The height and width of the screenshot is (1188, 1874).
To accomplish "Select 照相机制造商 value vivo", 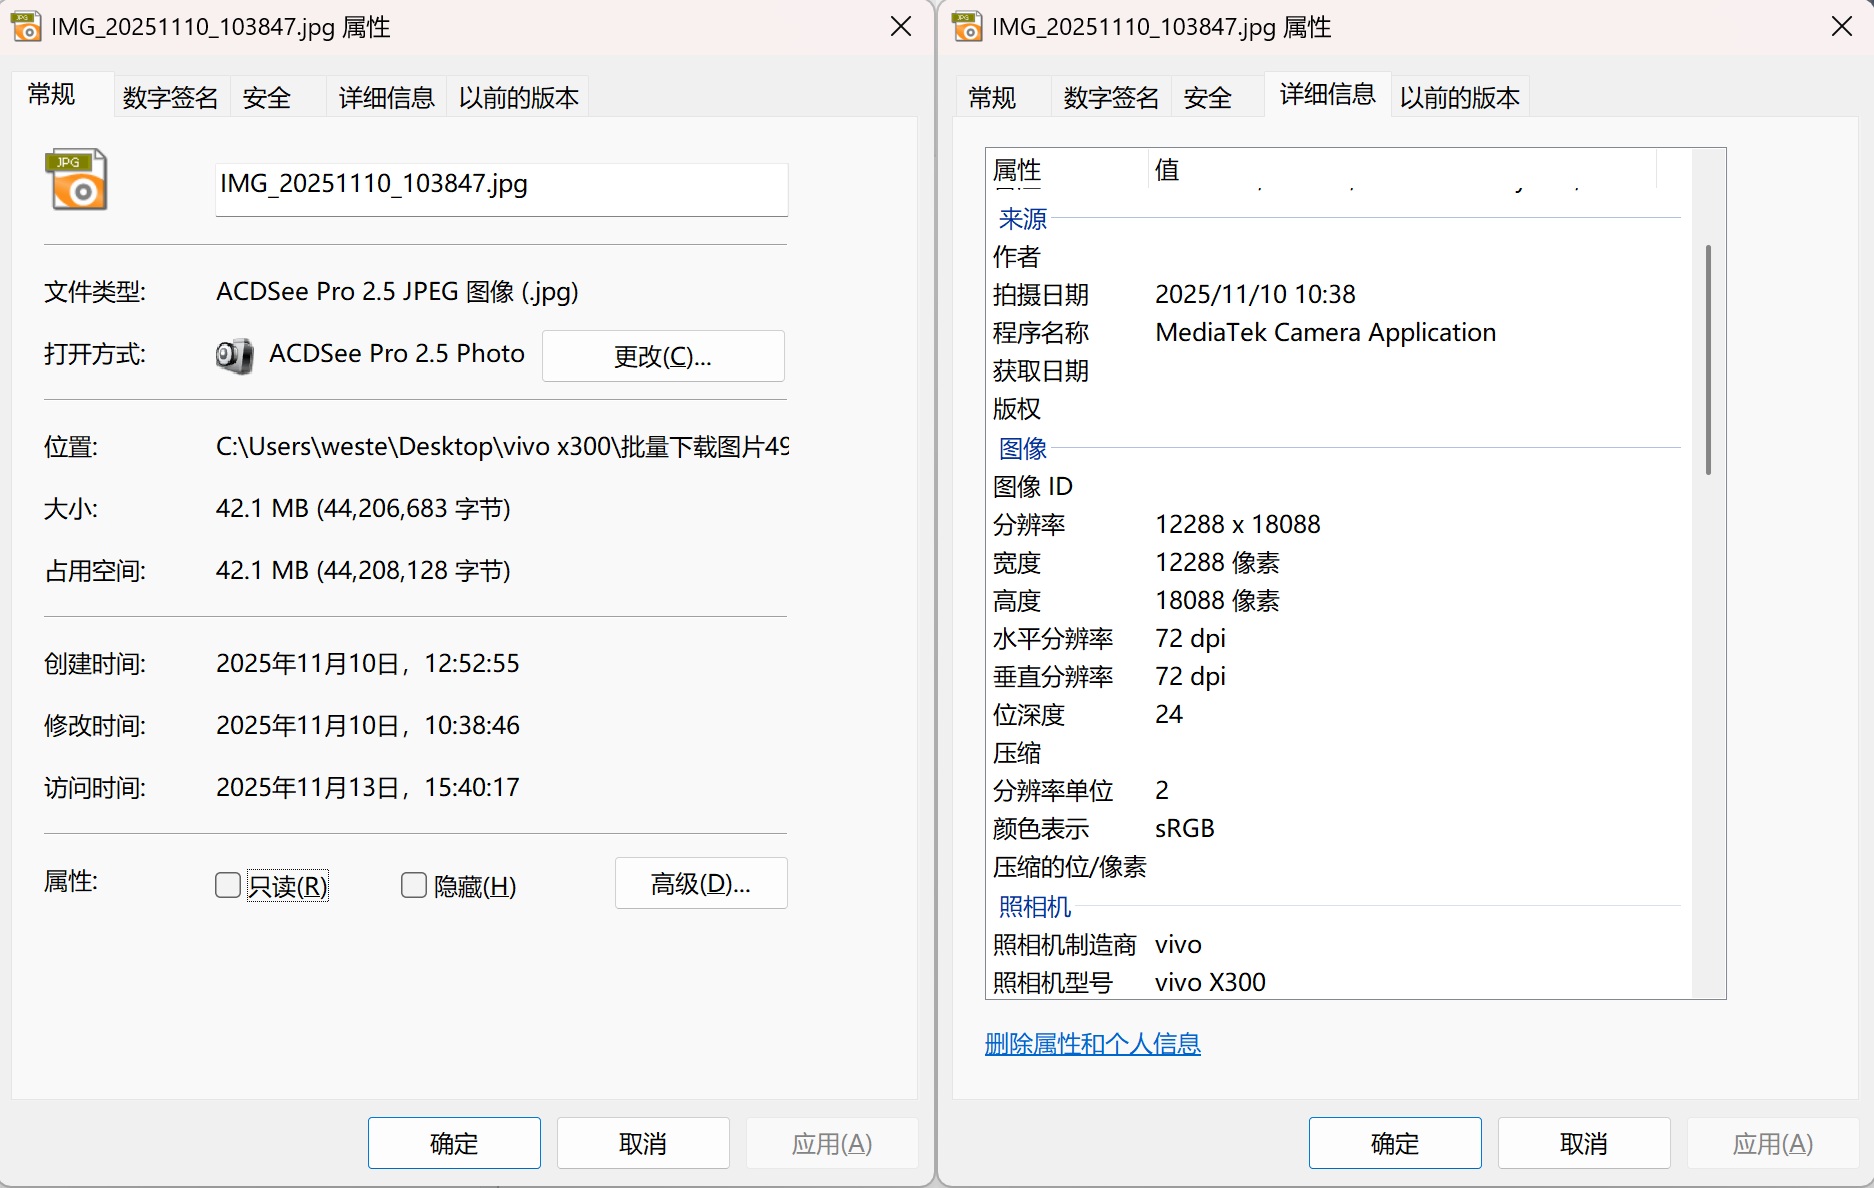I will (x=1178, y=944).
